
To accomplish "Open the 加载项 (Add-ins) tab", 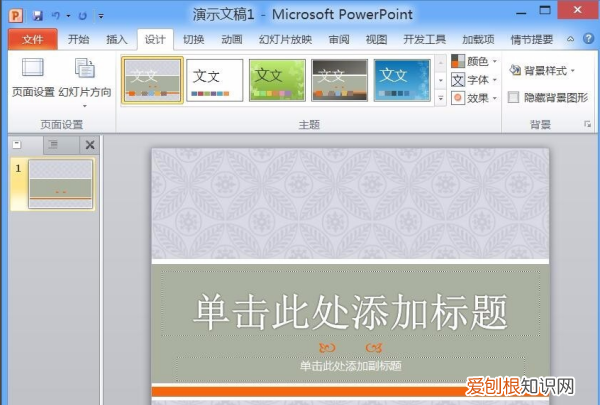I will (x=478, y=39).
